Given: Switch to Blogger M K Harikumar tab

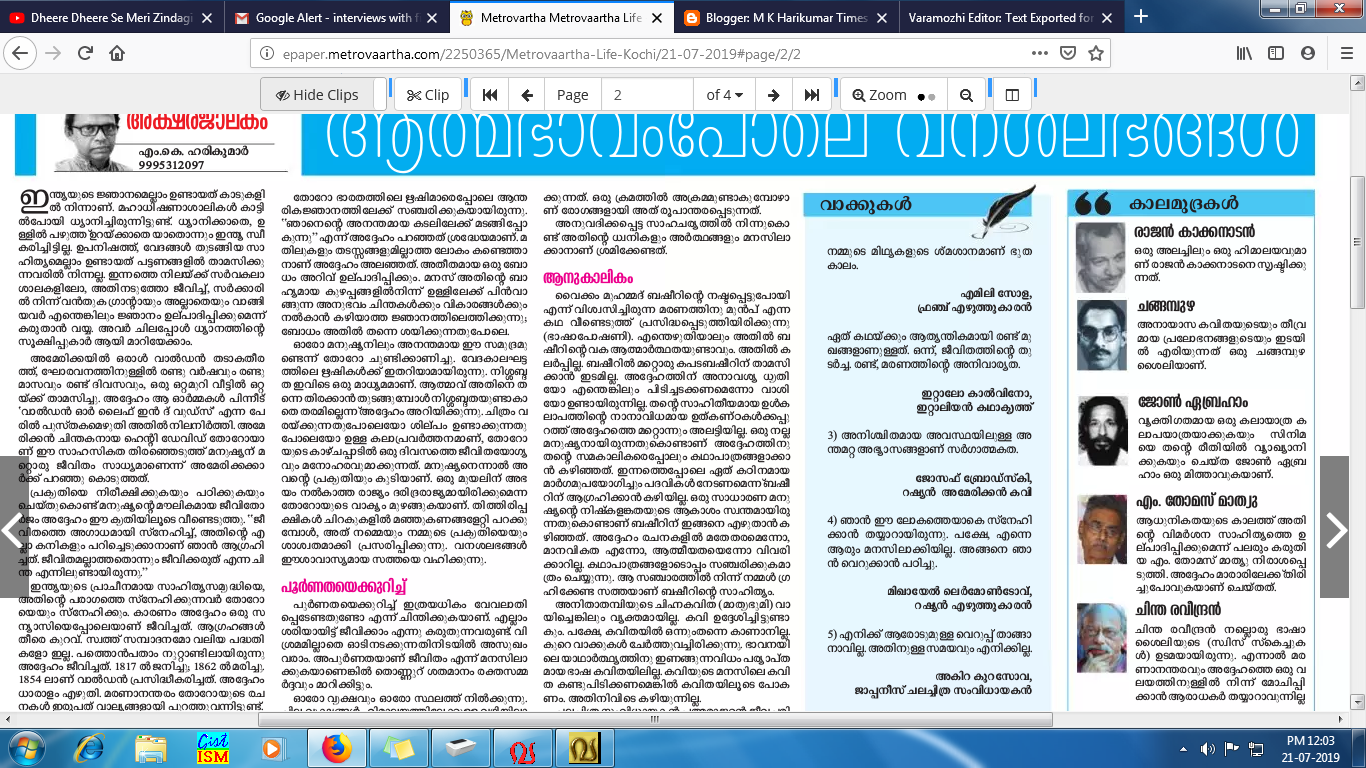Looking at the screenshot, I should click(786, 17).
